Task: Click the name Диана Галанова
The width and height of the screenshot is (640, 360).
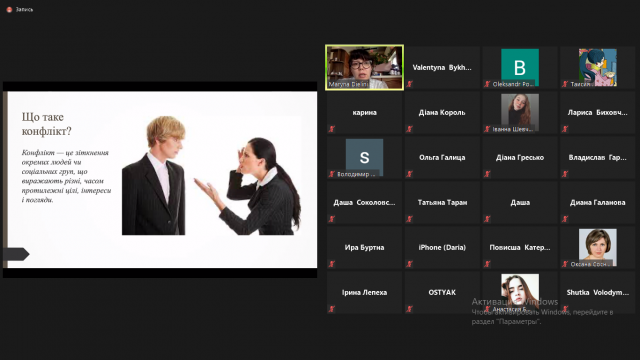Action: [598, 202]
